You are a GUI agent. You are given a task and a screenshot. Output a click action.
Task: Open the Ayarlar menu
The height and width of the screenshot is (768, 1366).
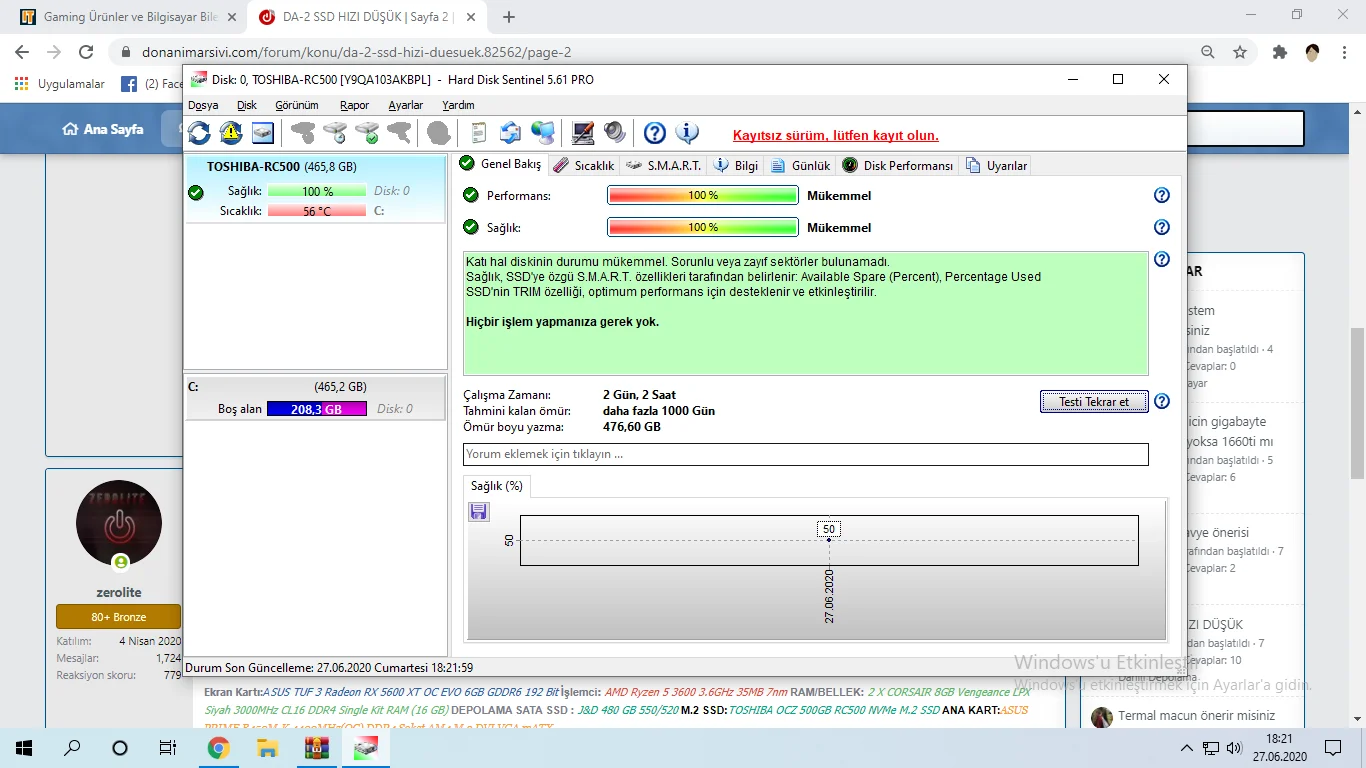406,105
